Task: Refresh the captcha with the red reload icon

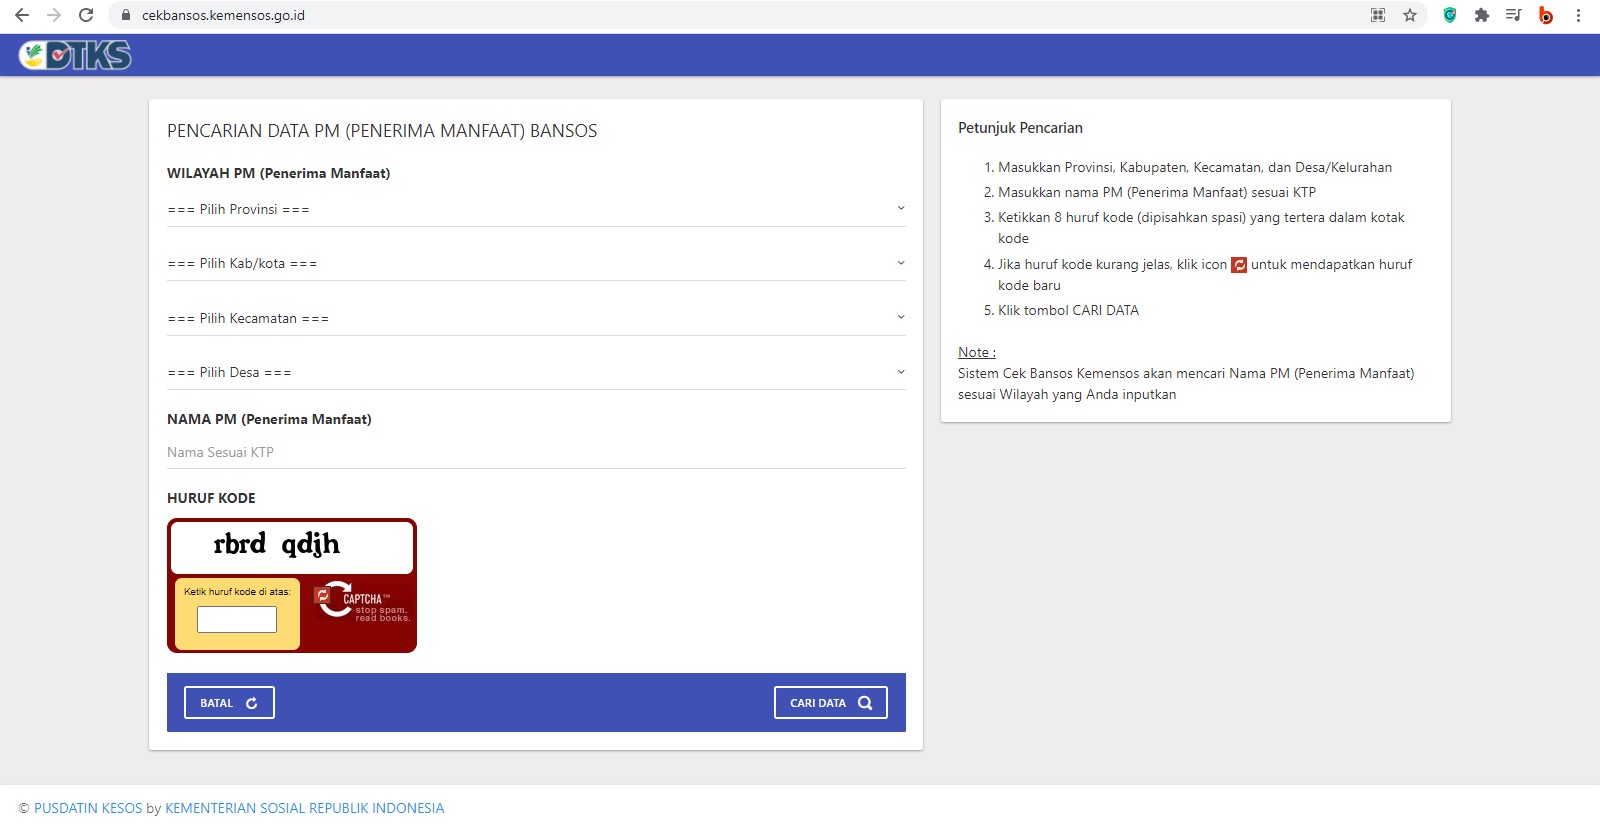Action: point(323,596)
